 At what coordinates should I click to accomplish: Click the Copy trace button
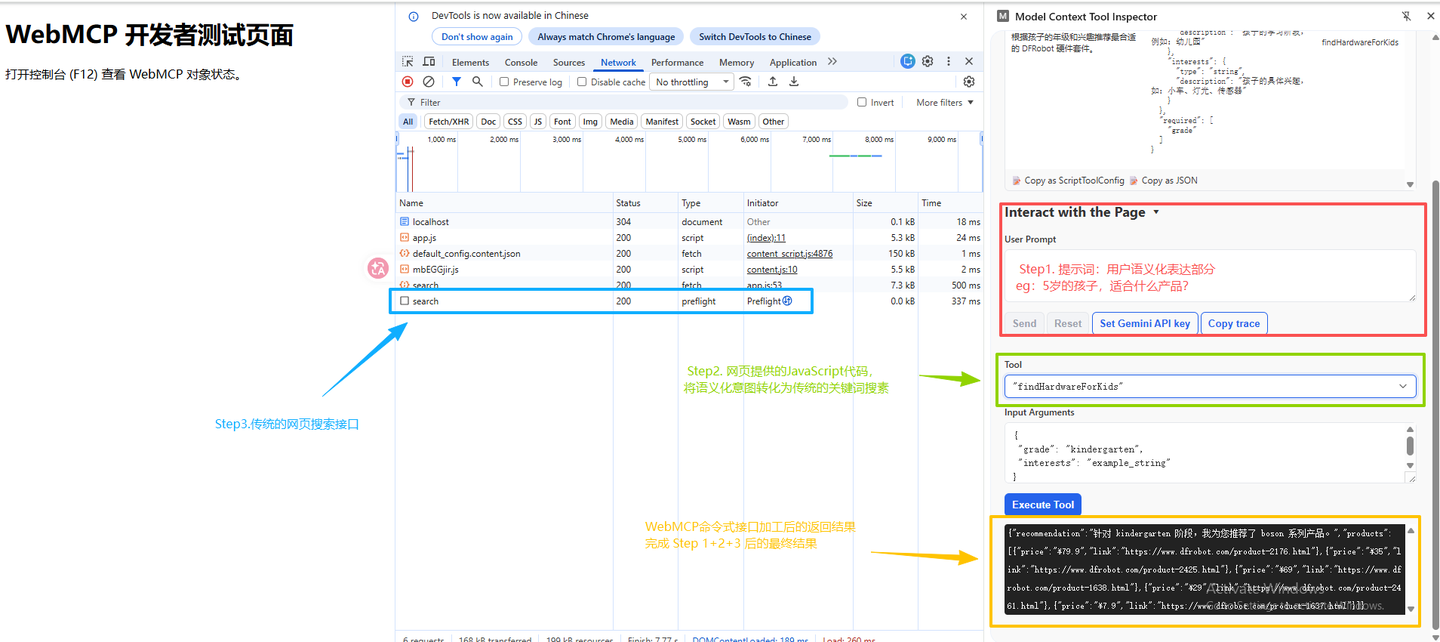(x=1234, y=323)
